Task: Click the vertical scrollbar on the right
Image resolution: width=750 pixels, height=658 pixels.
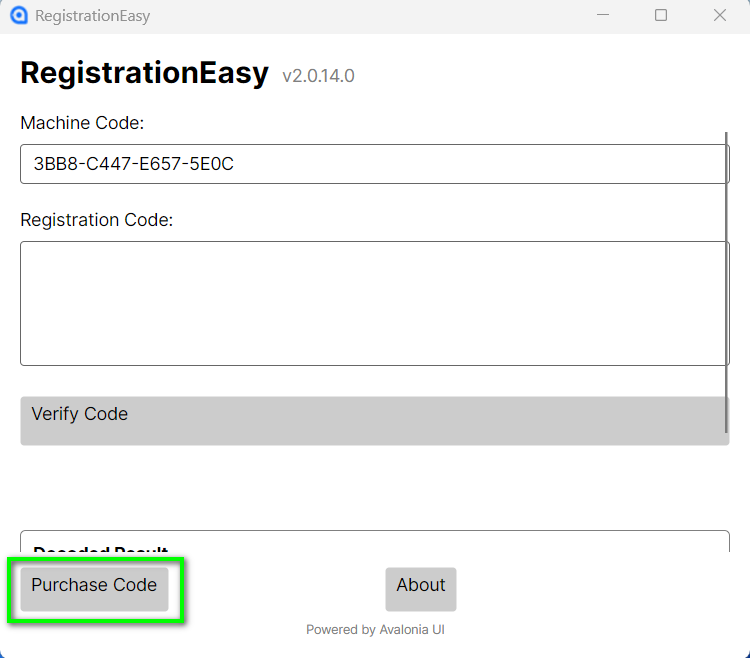Action: tap(727, 282)
